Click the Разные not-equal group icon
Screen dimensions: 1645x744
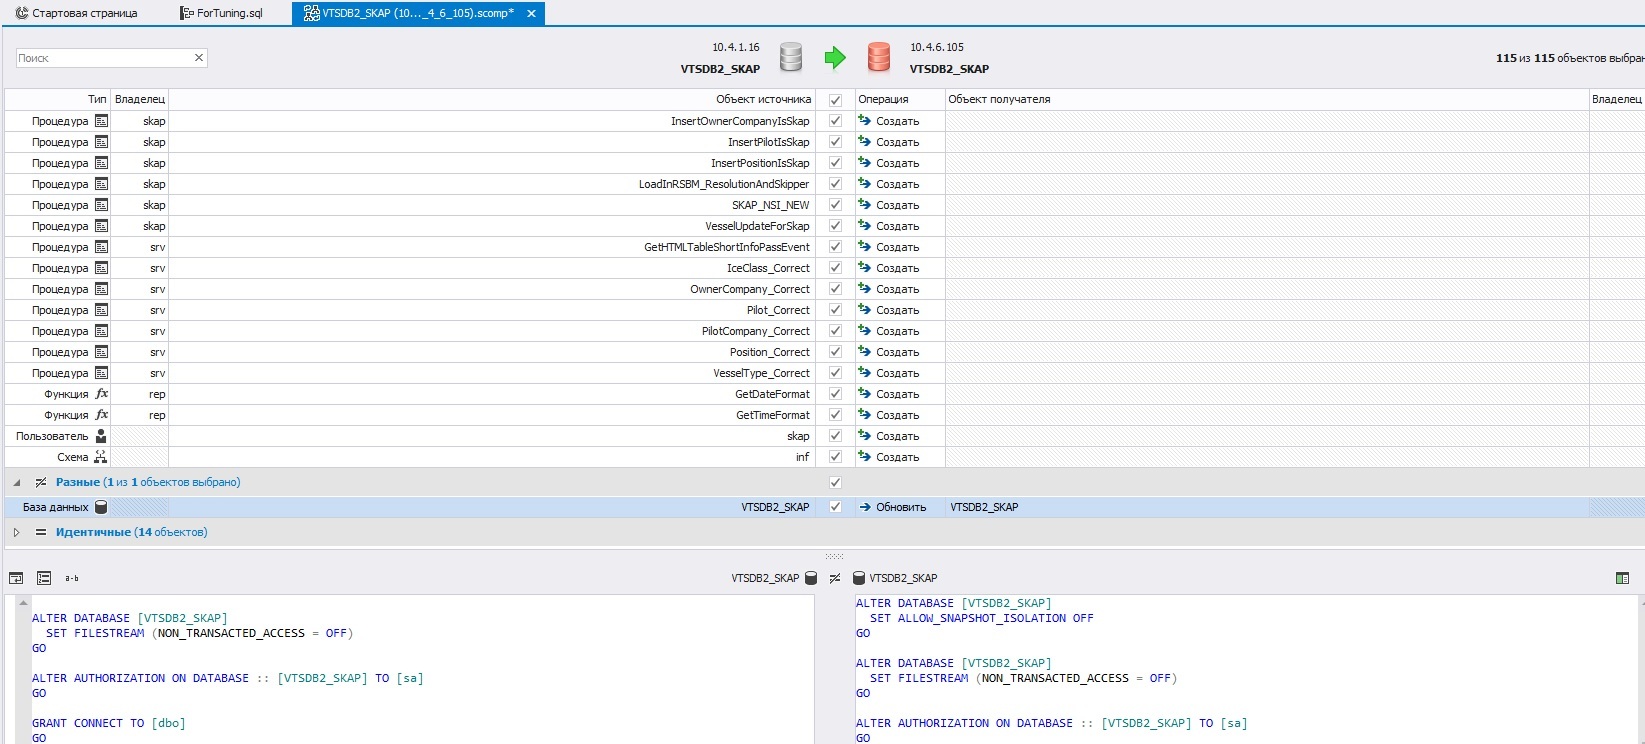click(41, 482)
